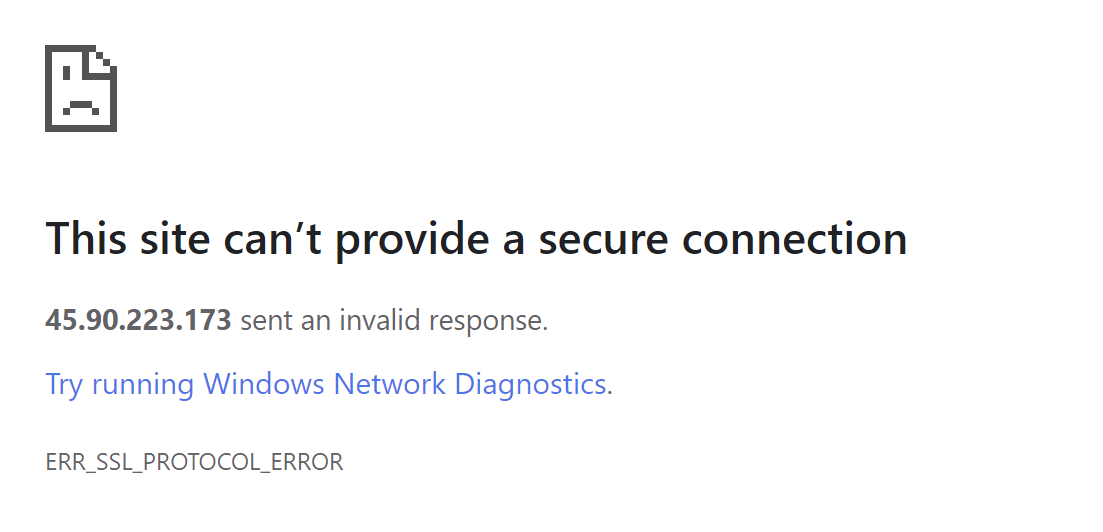Click the word sent after the IP address
The width and height of the screenshot is (1103, 532).
261,321
